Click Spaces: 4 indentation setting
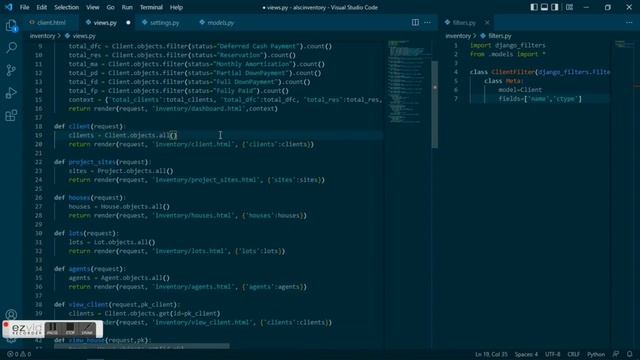 coord(526,354)
